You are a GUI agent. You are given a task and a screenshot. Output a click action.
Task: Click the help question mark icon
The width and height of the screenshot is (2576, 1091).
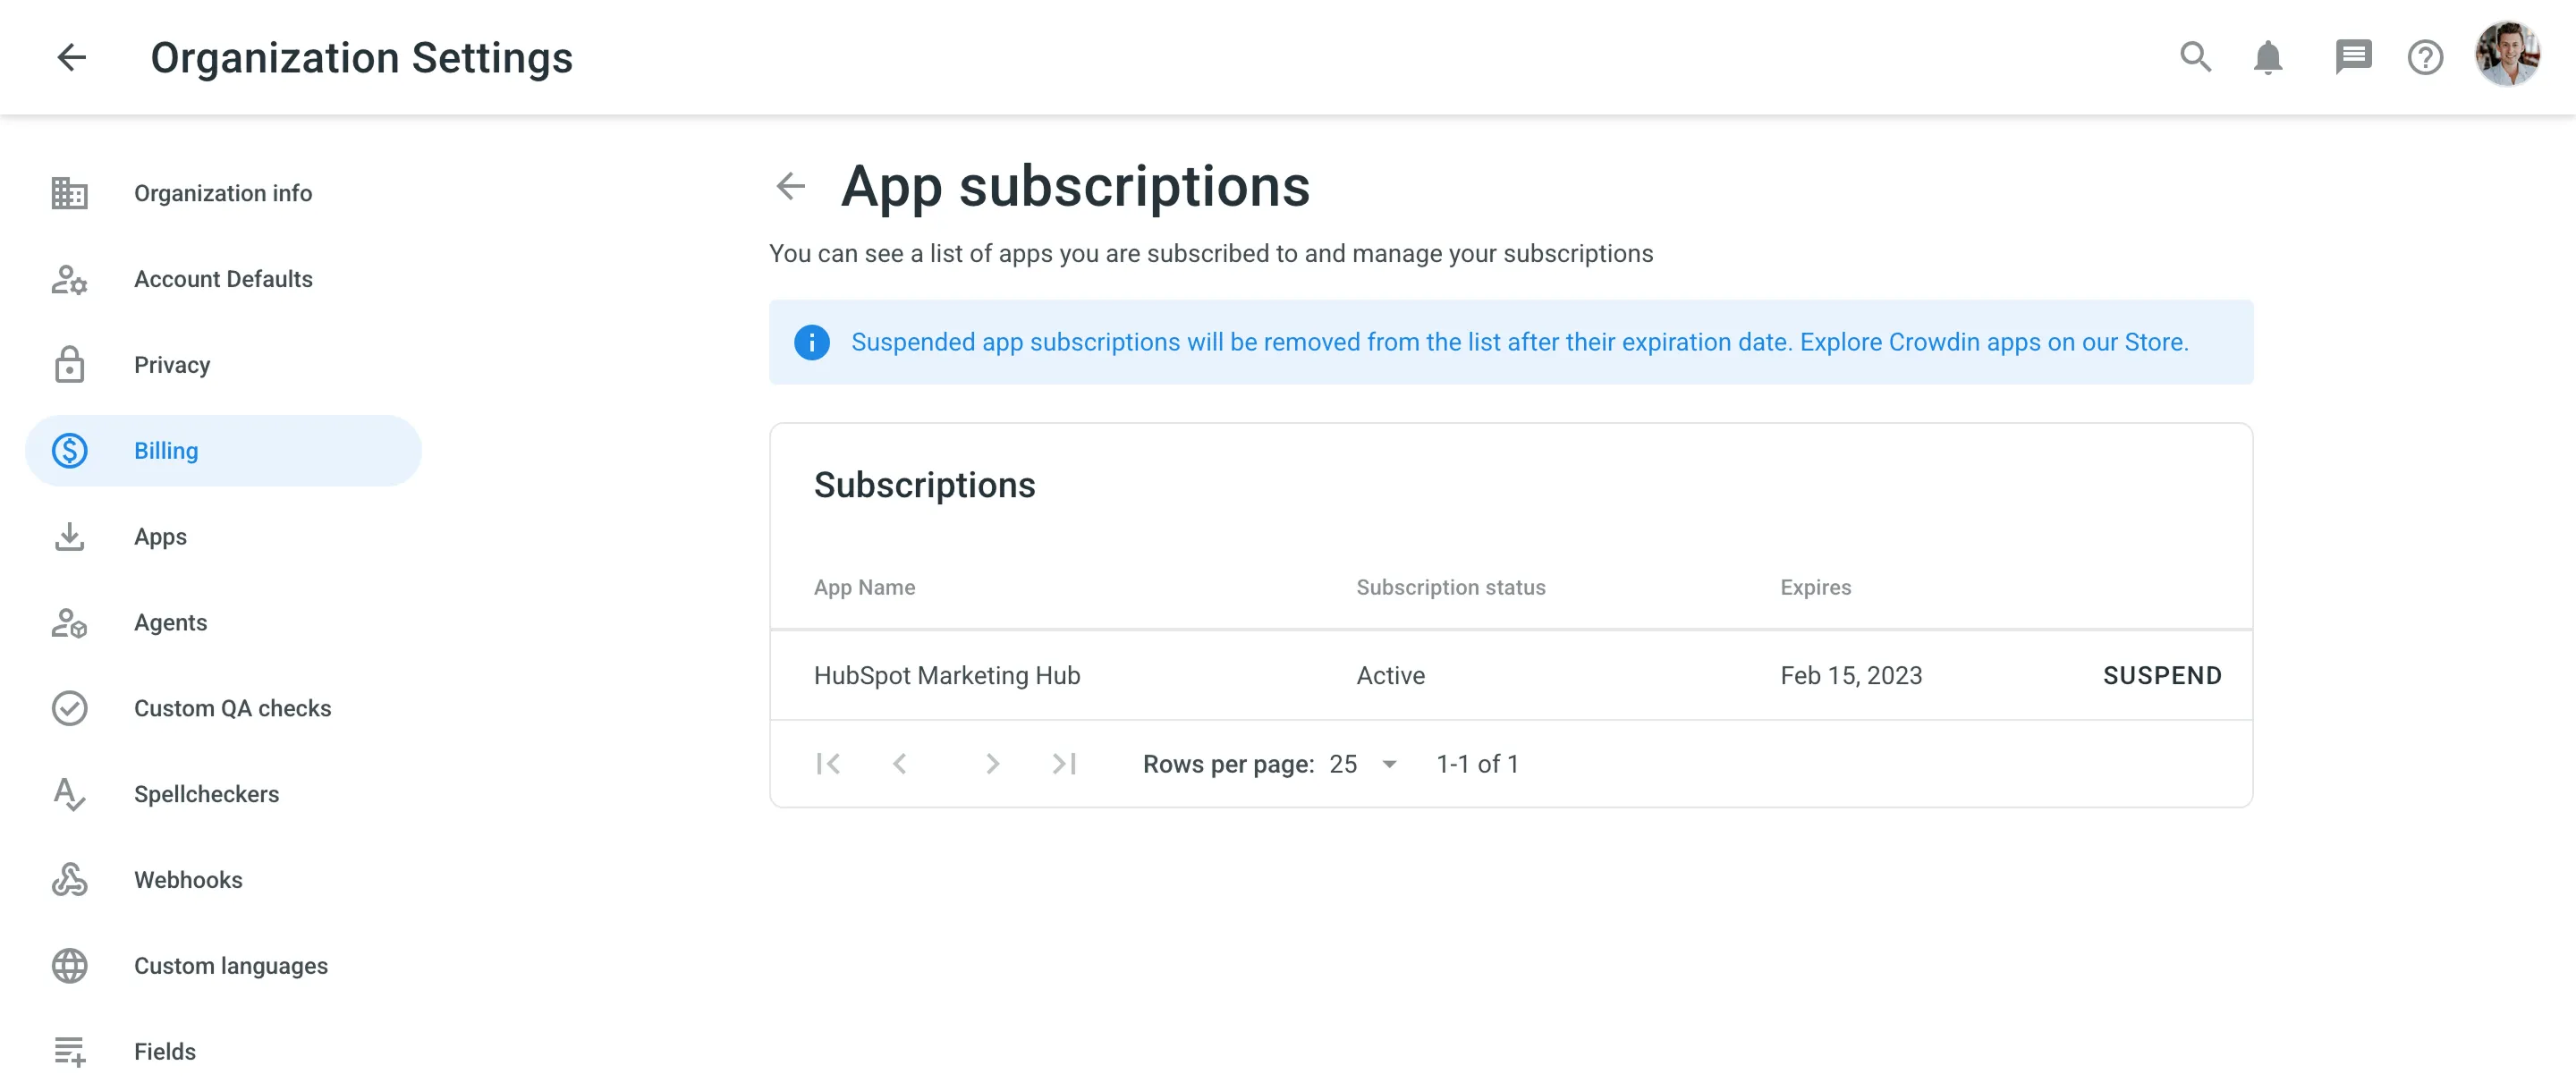click(x=2424, y=57)
